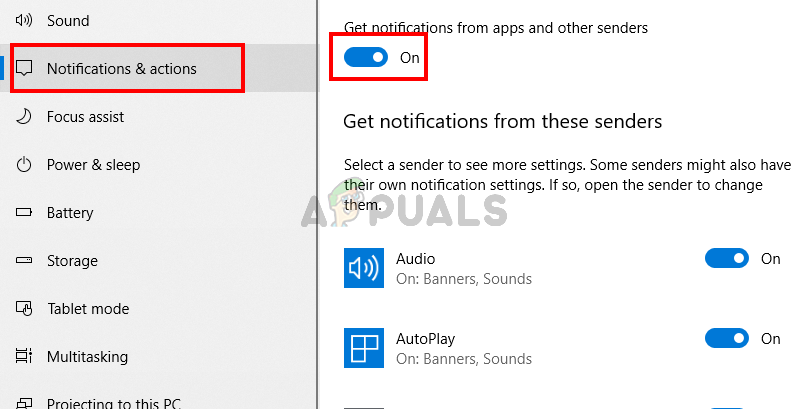The width and height of the screenshot is (812, 409).
Task: Toggle AutoPlay notifications switch
Action: click(727, 339)
